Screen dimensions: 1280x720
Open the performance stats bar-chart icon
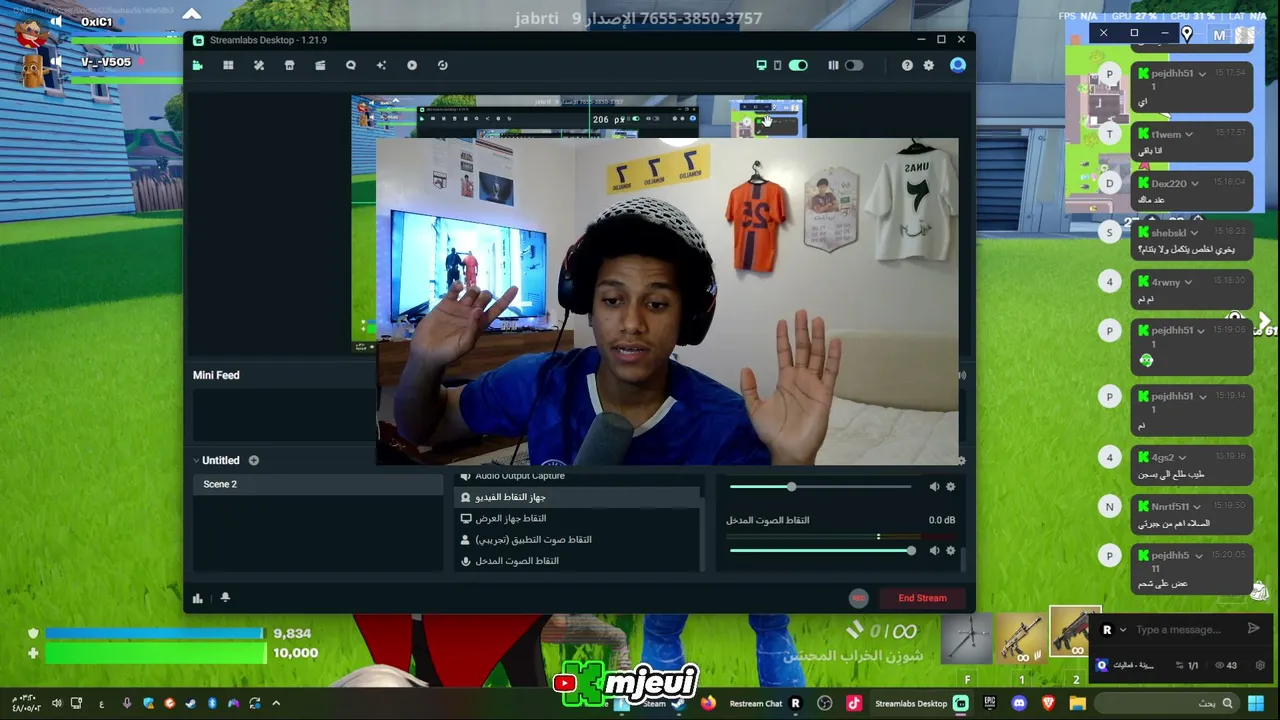198,598
